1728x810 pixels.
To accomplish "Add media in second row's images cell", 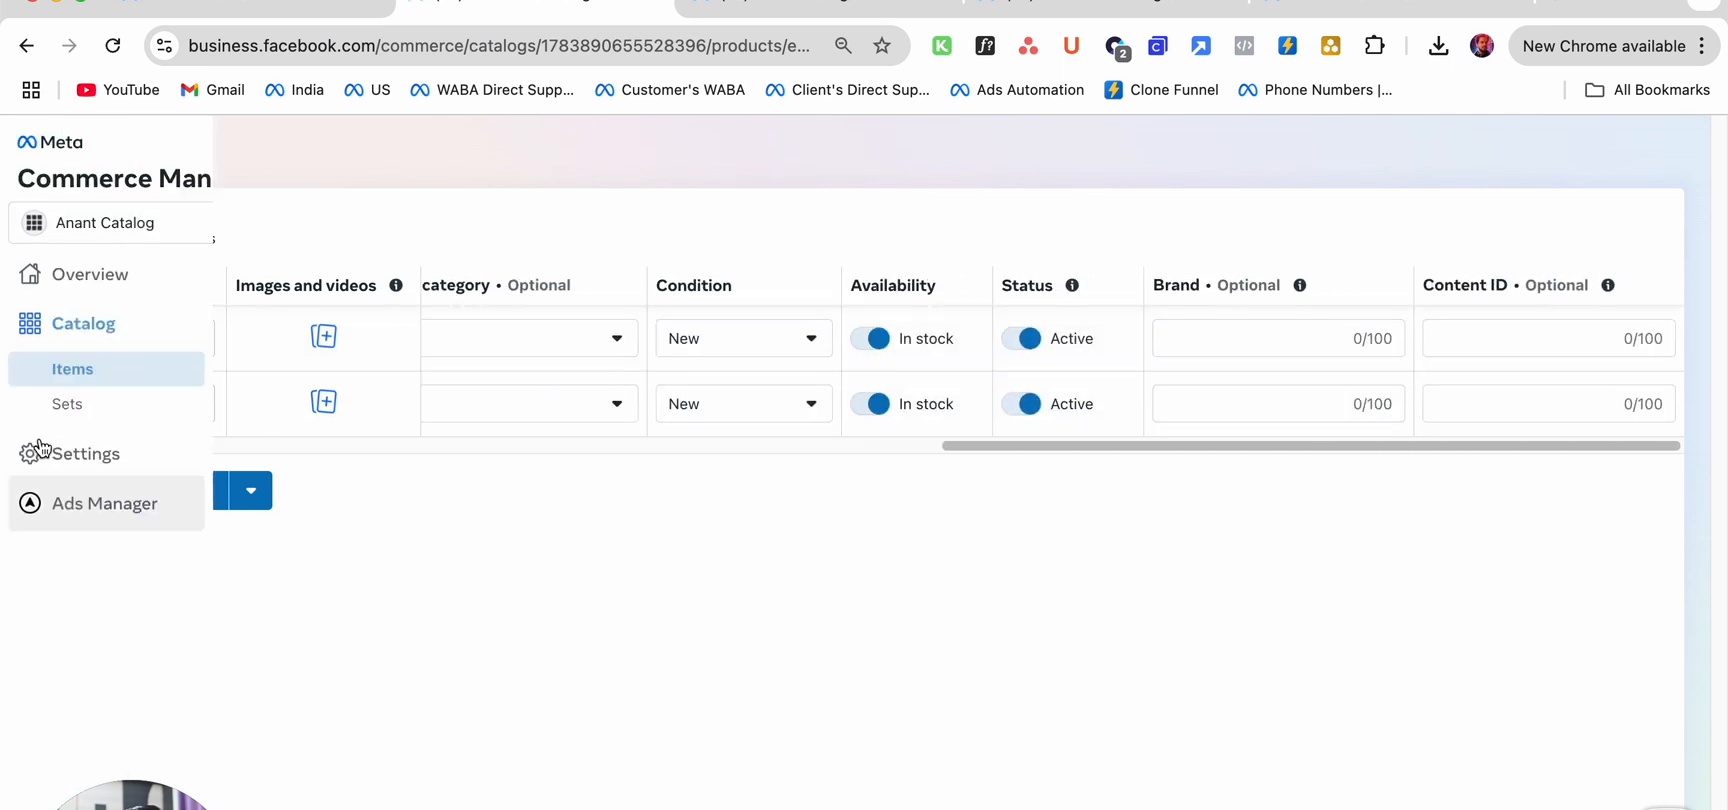I will point(323,402).
